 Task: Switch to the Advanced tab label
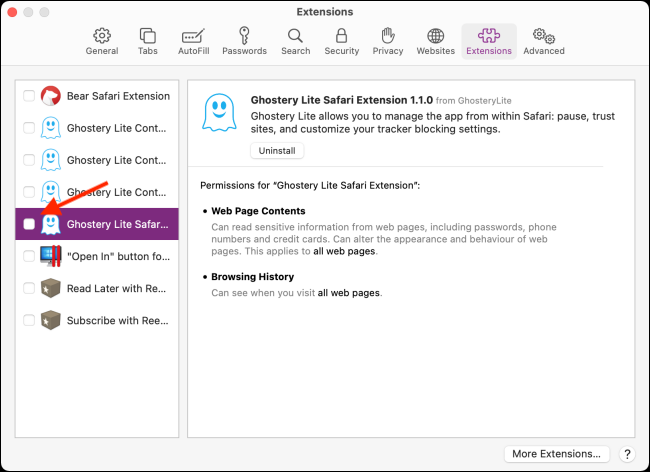pos(543,51)
